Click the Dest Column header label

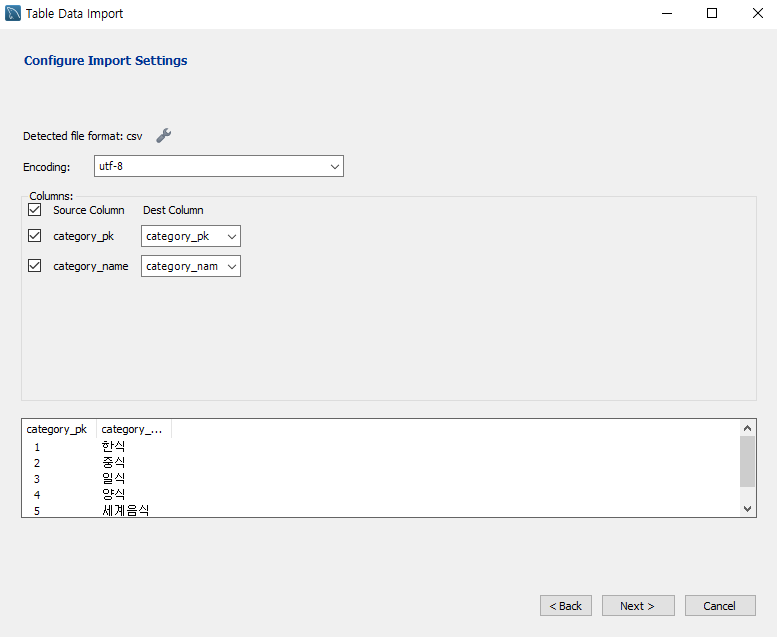click(173, 210)
